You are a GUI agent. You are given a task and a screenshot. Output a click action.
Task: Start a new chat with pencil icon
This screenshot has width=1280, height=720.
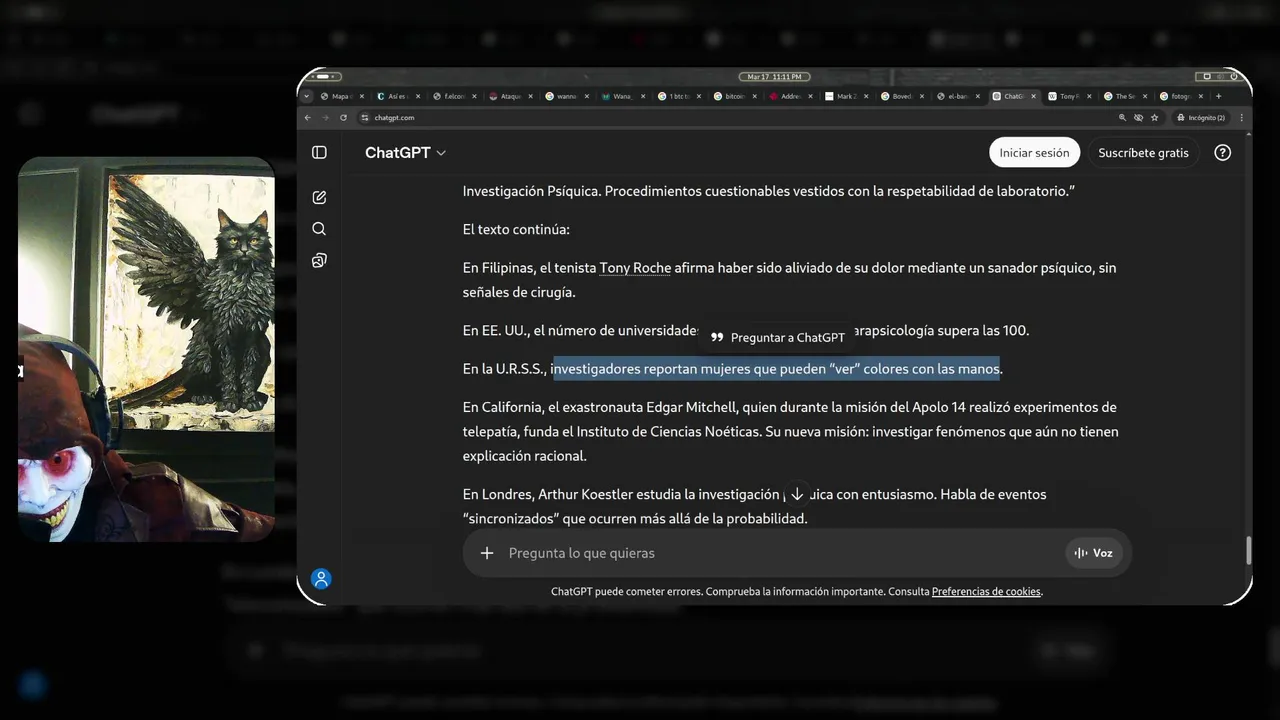pos(319,197)
